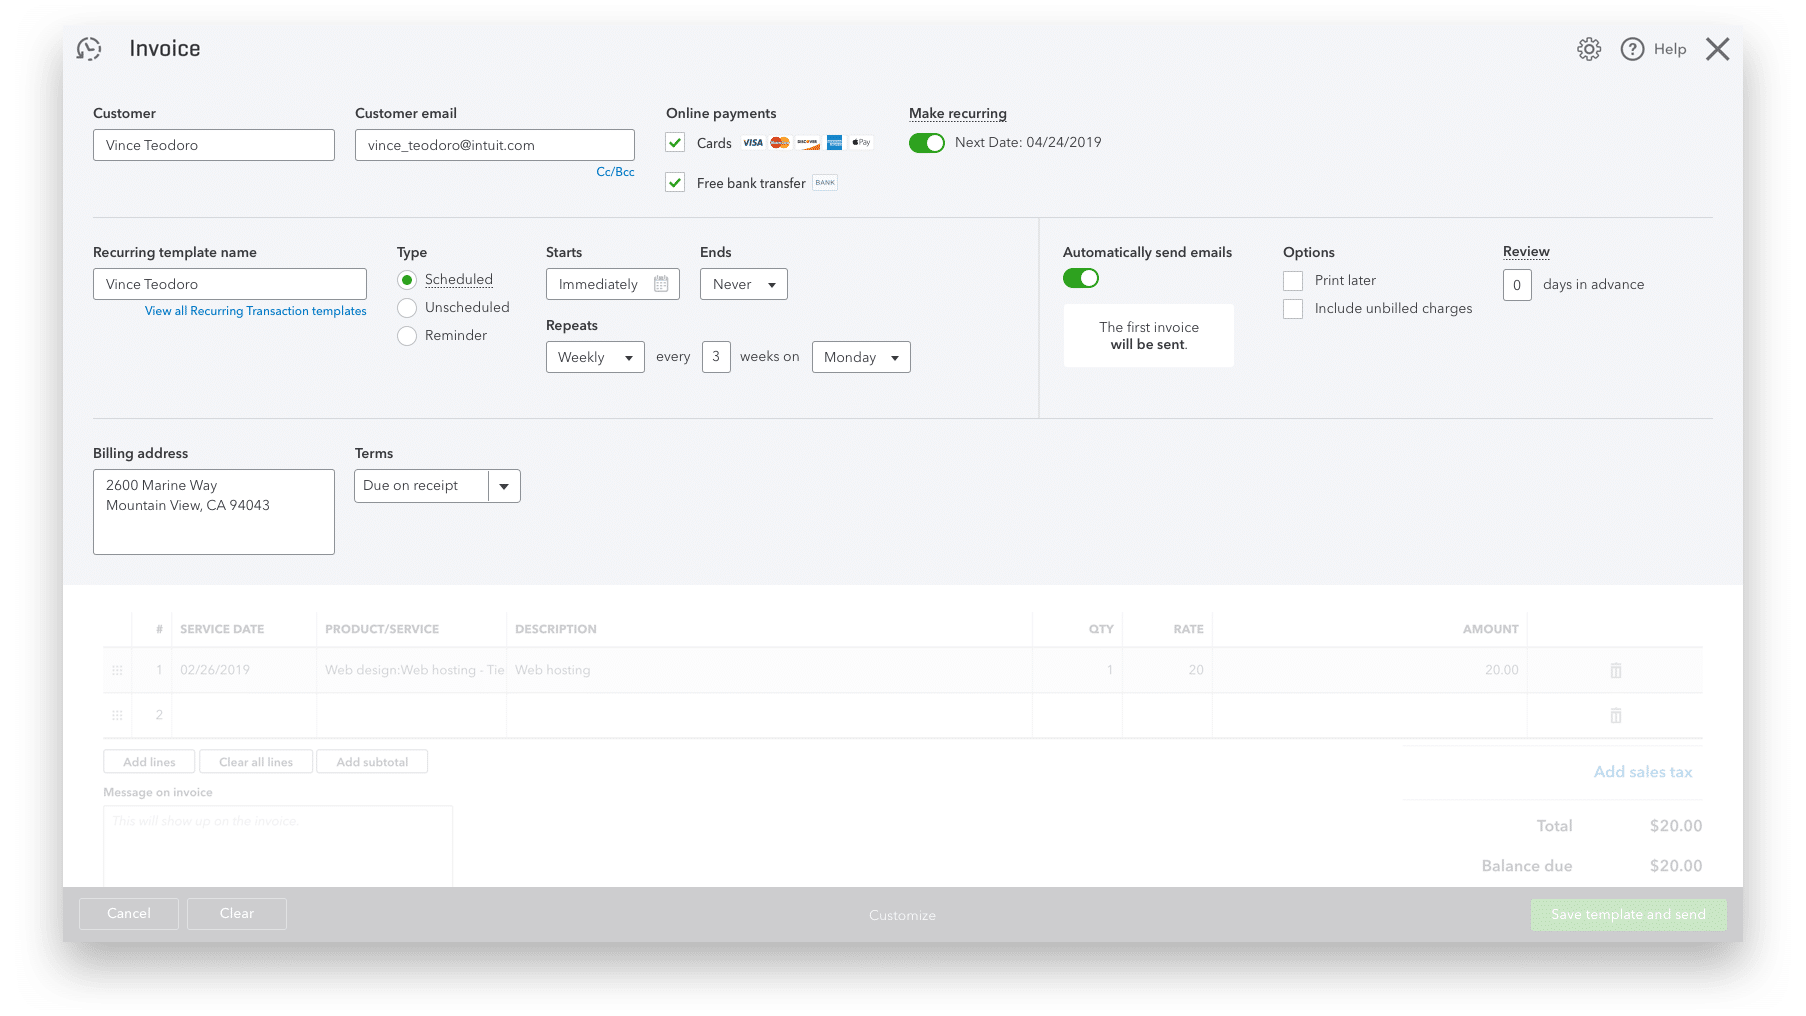Click the Add subtotal button
This screenshot has height=1016, width=1806.
coord(372,762)
